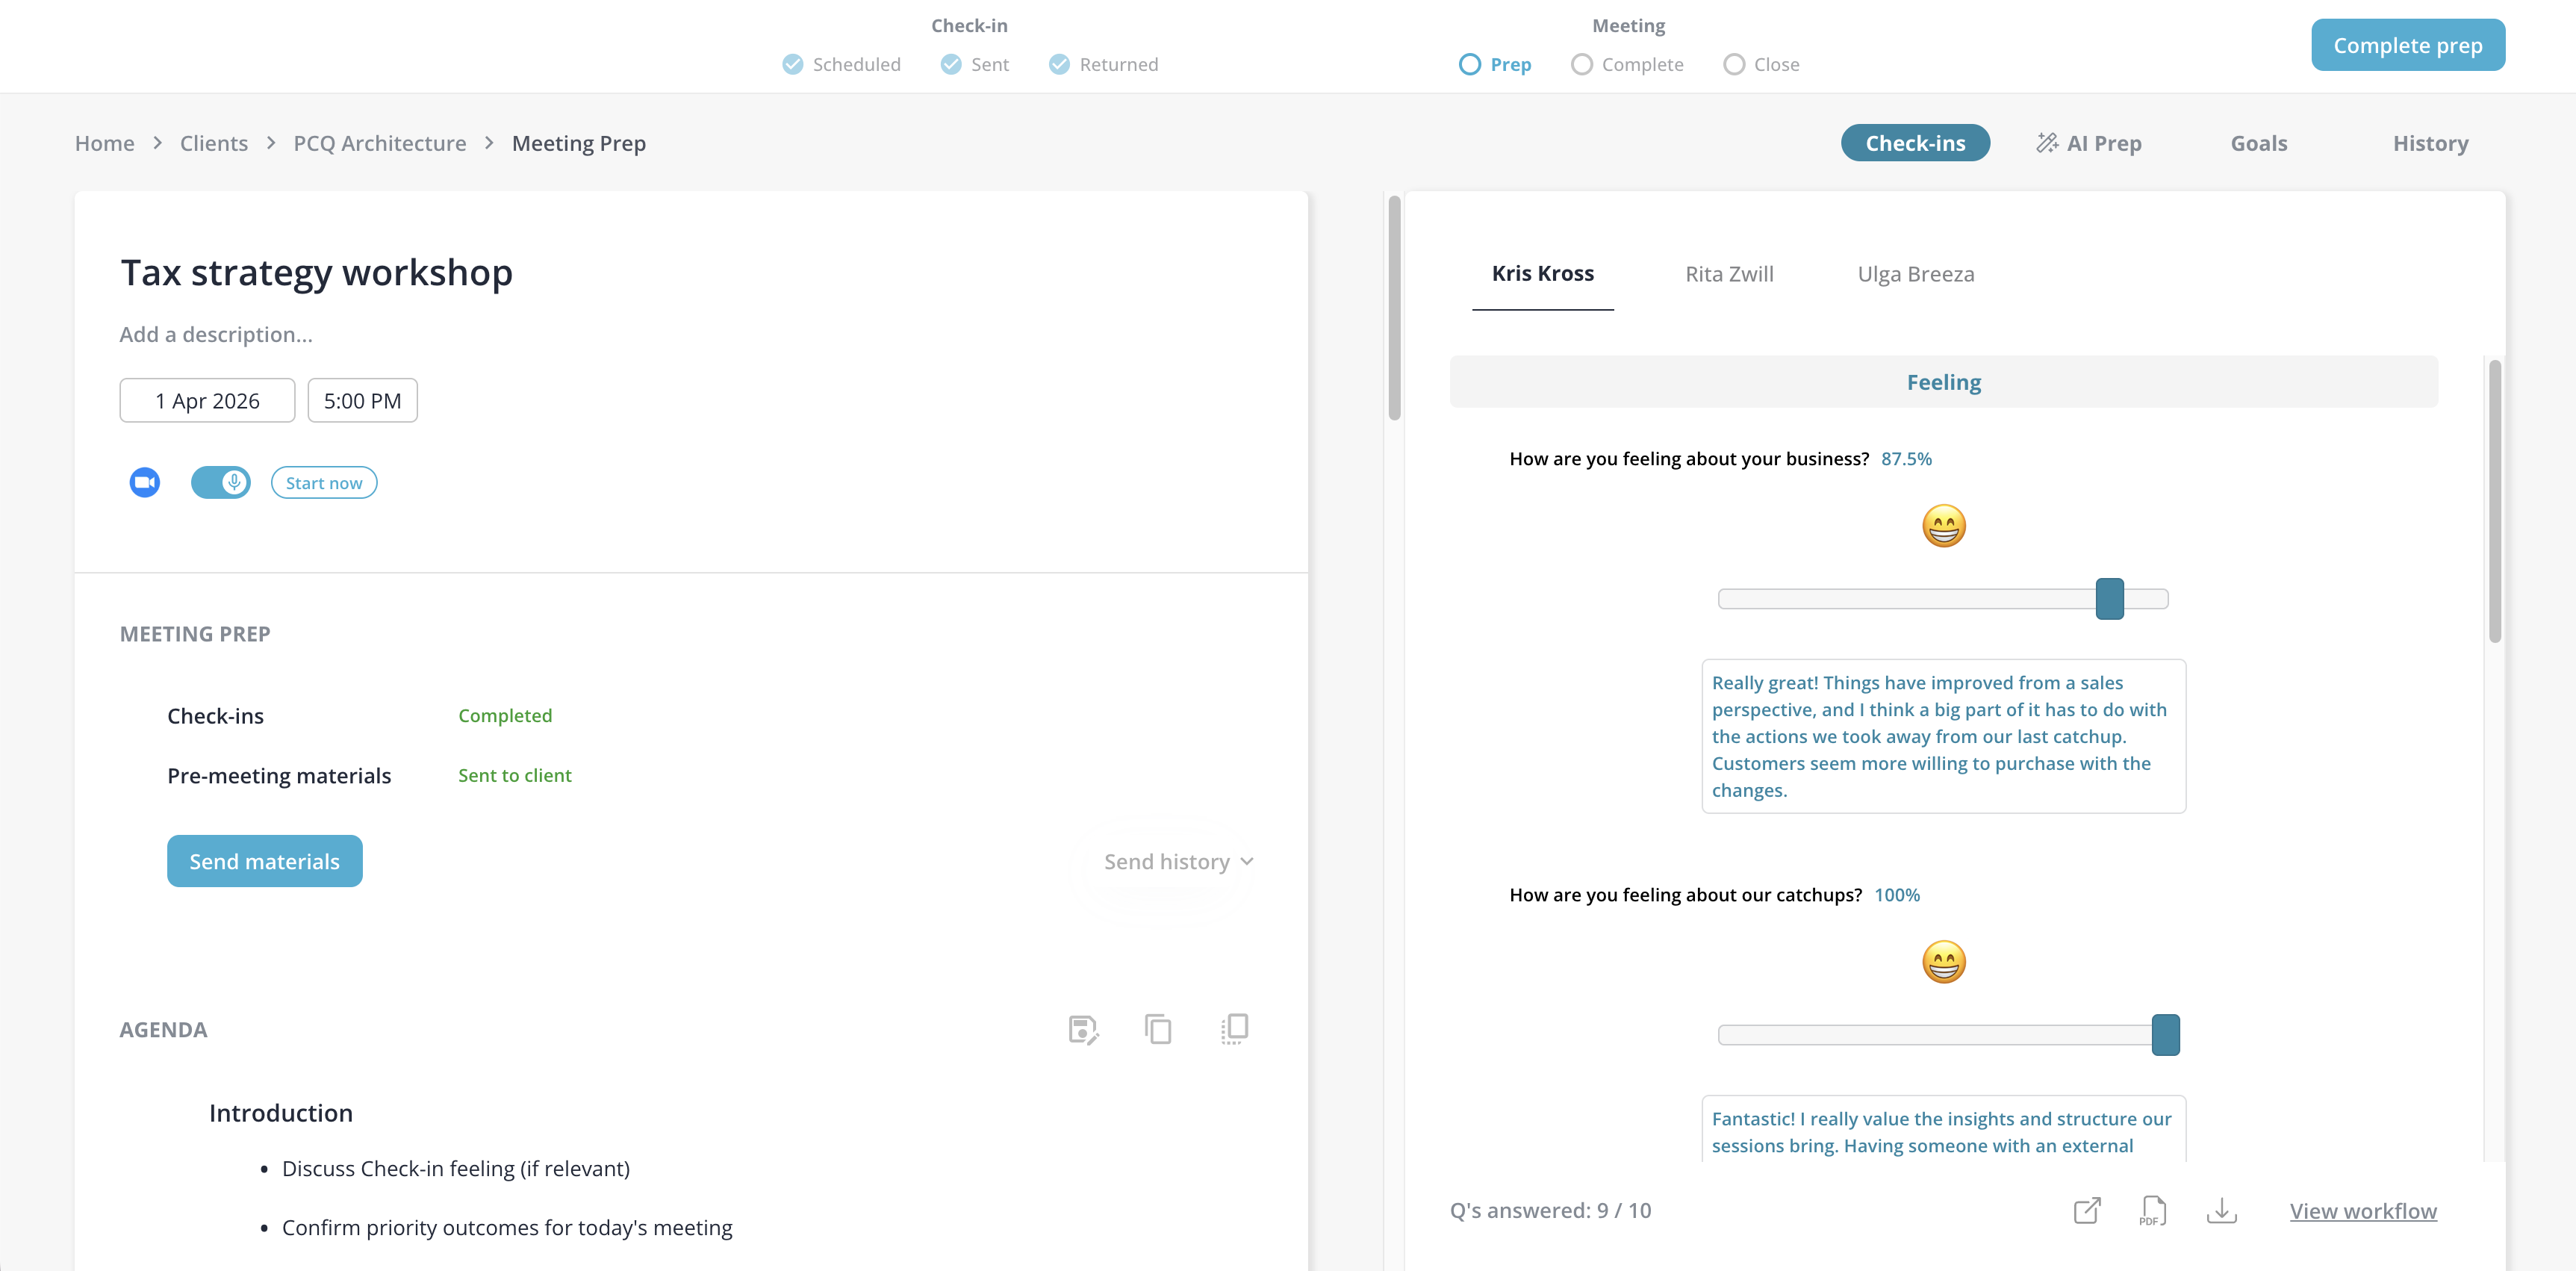Click the Meeting Prep breadcrumb link

click(578, 143)
